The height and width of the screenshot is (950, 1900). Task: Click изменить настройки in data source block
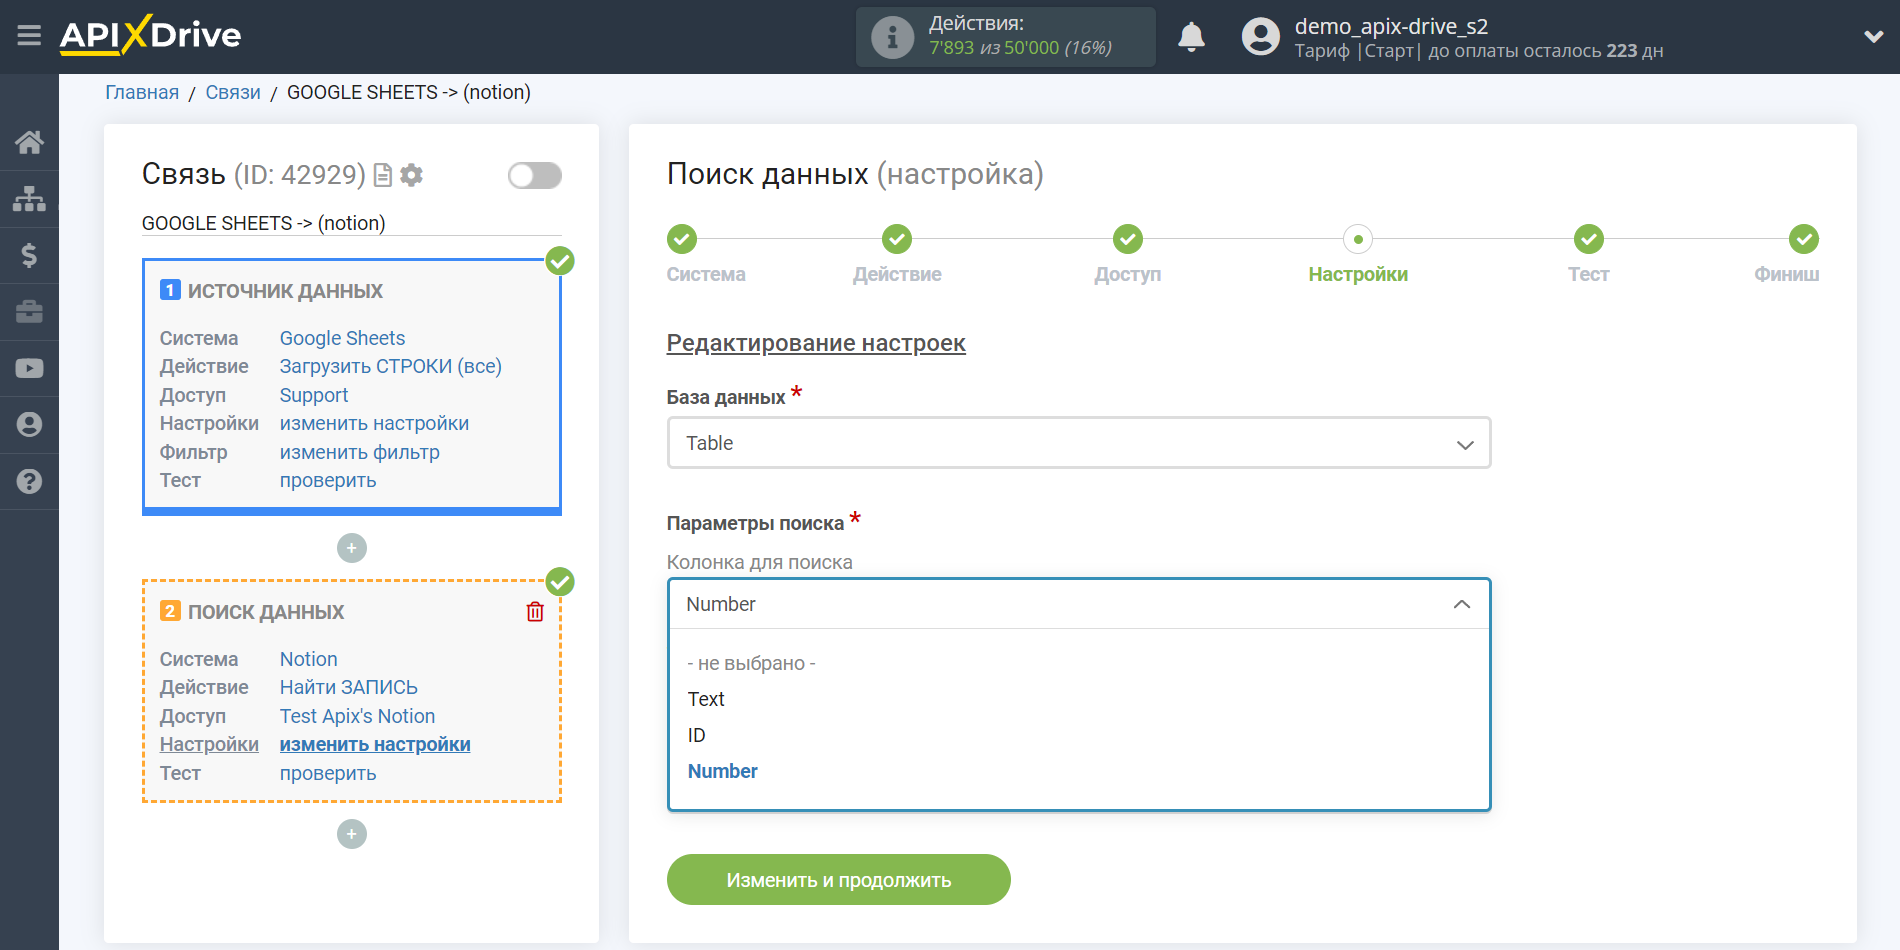pyautogui.click(x=374, y=423)
